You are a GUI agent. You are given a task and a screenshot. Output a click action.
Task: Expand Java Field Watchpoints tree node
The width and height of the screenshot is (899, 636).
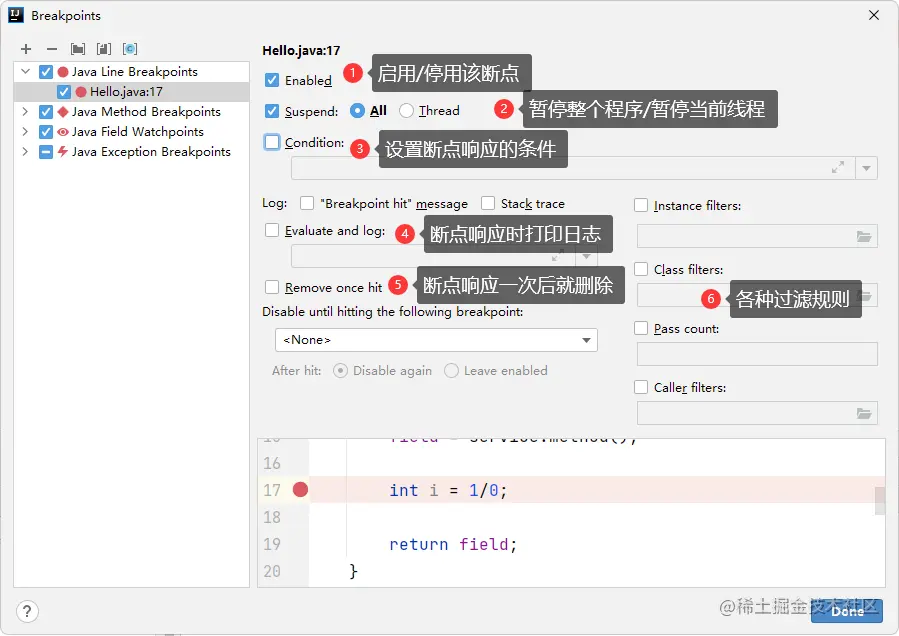[x=25, y=131]
